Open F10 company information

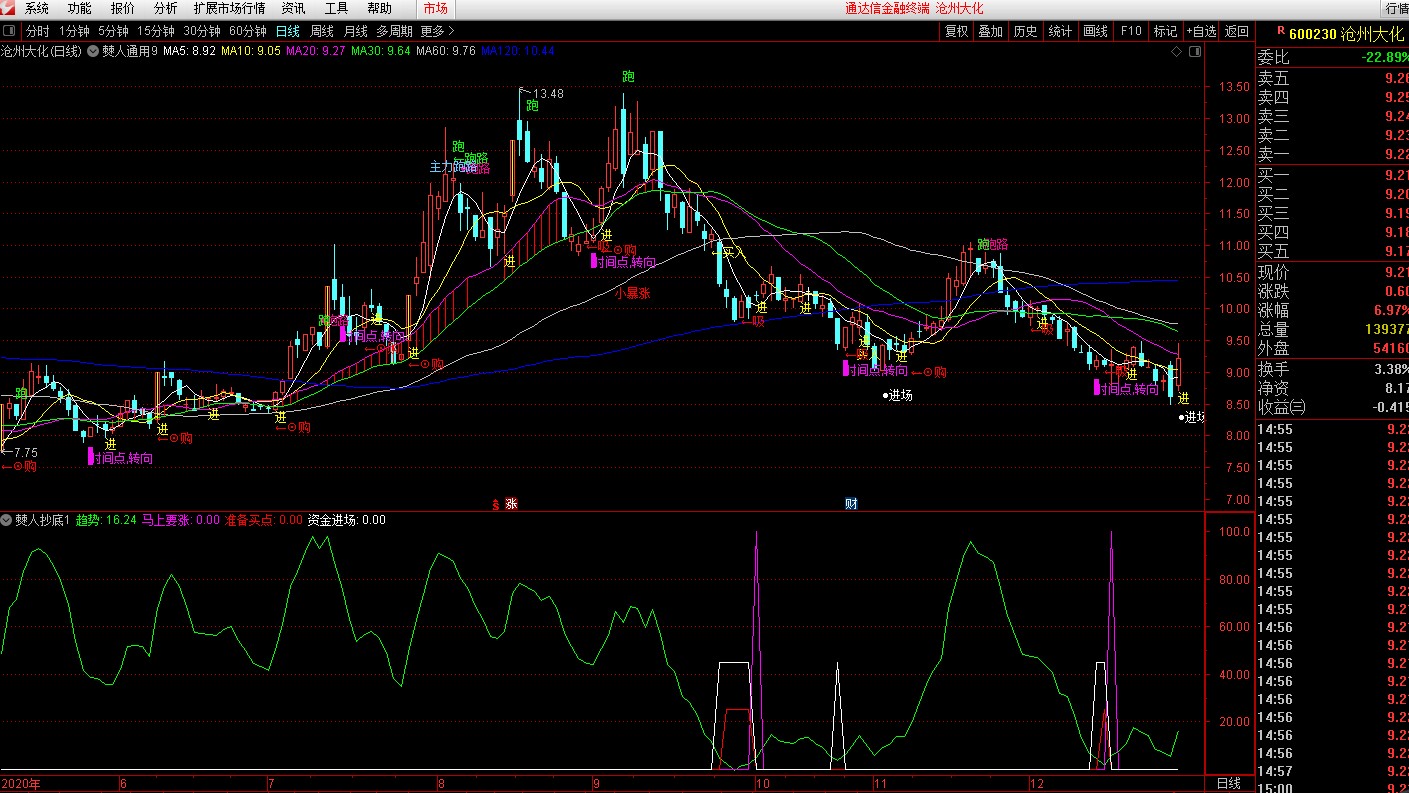coord(1130,31)
